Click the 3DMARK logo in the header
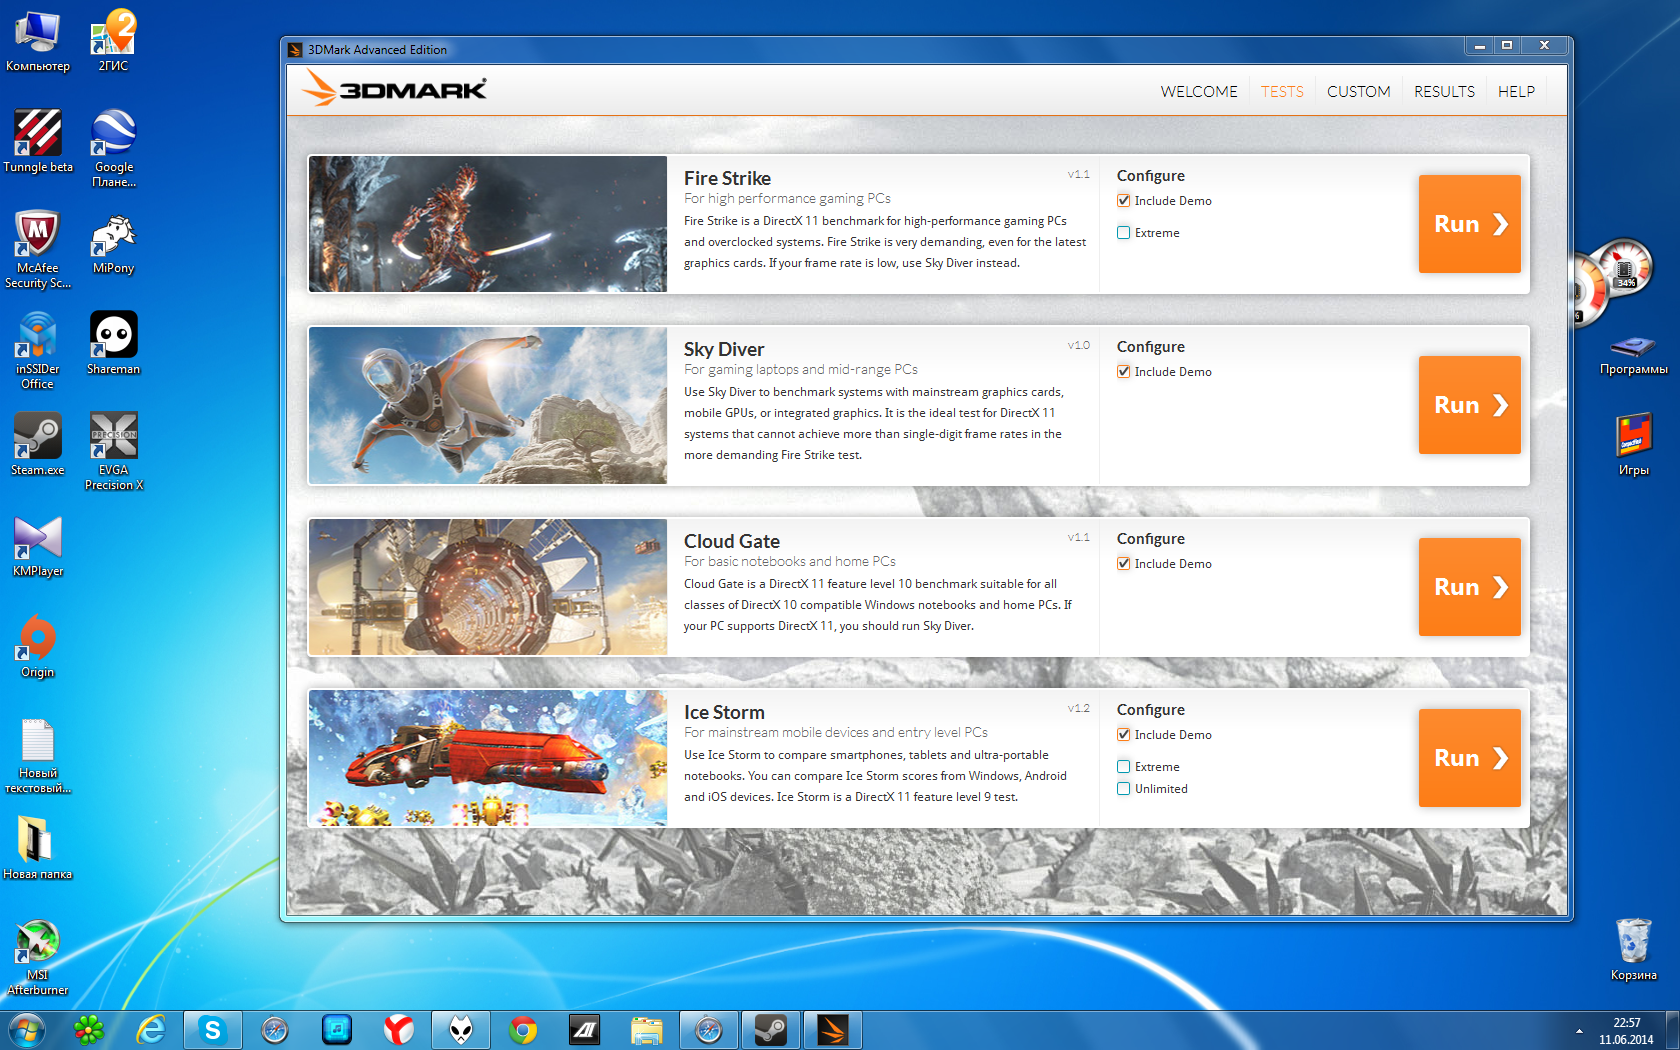 coord(395,89)
